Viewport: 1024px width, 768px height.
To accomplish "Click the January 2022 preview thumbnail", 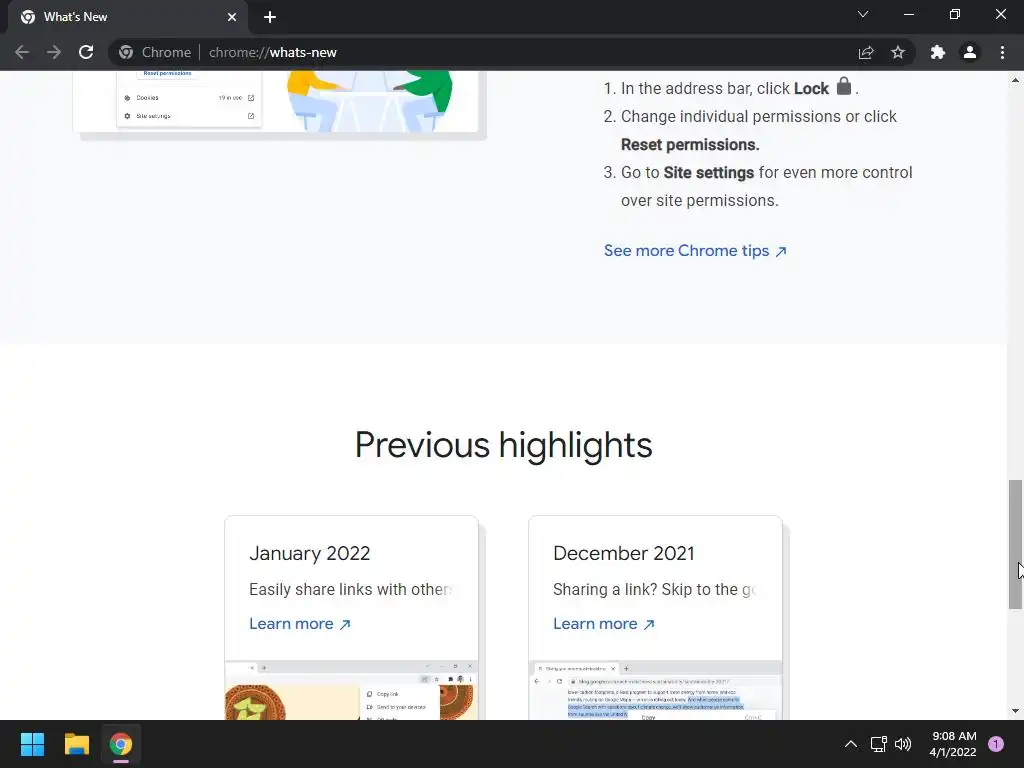I will (x=351, y=690).
